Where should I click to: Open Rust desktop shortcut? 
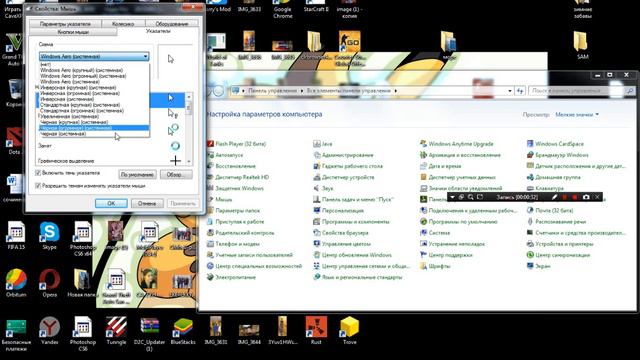(x=316, y=330)
